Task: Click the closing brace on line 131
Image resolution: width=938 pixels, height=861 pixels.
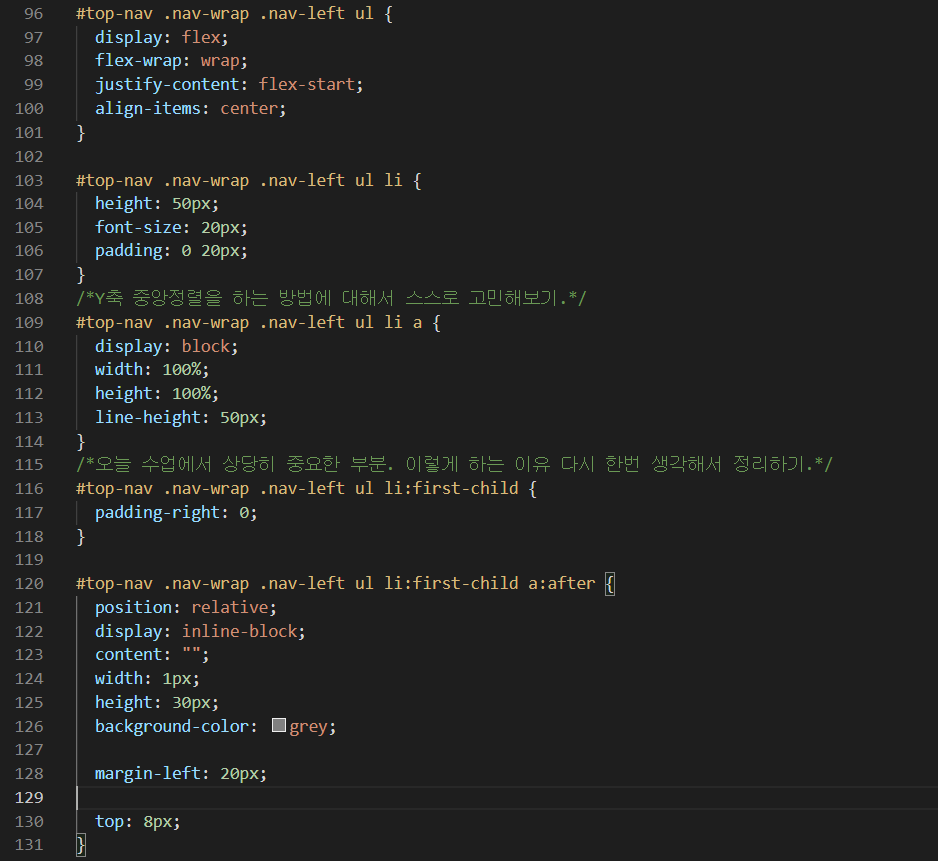Action: tap(81, 845)
